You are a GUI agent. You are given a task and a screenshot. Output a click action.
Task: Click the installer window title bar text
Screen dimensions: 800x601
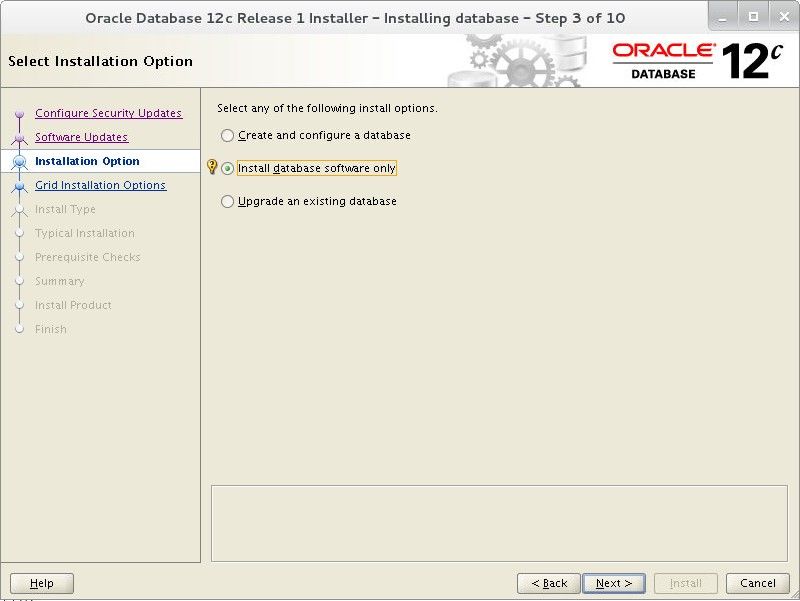click(355, 18)
